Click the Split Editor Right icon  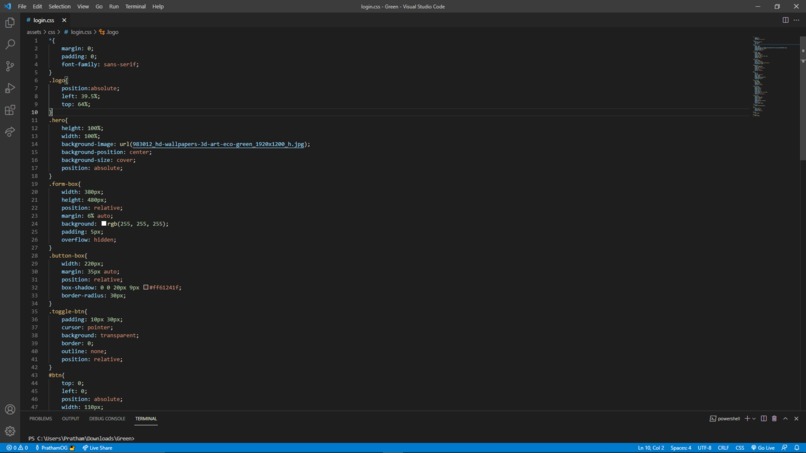[785, 20]
